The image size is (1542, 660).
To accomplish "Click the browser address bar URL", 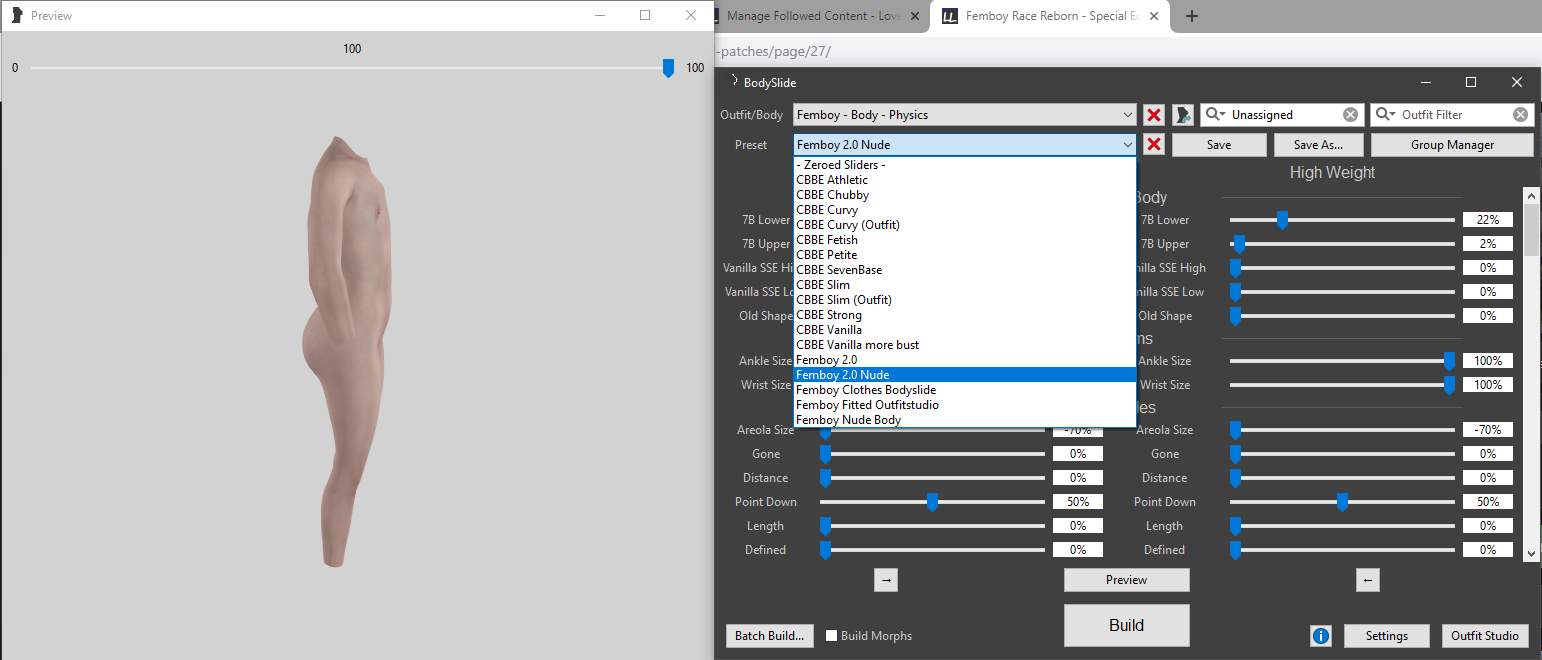I will 774,51.
